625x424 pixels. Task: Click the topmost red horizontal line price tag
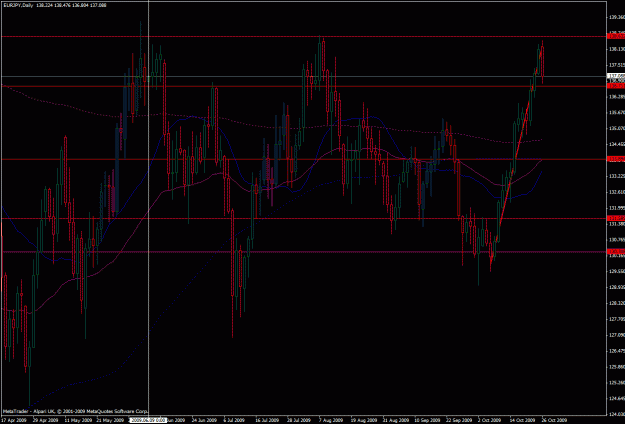coord(616,36)
